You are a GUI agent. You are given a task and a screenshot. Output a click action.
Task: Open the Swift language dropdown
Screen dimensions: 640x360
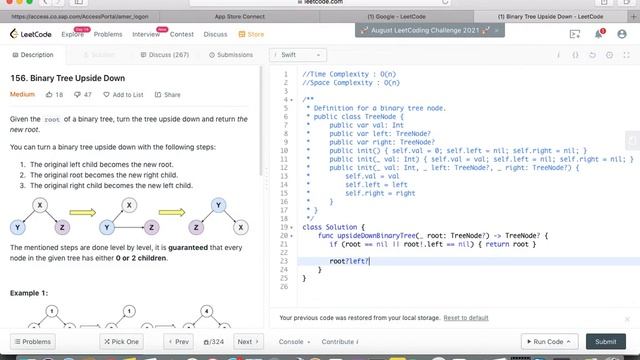298,55
